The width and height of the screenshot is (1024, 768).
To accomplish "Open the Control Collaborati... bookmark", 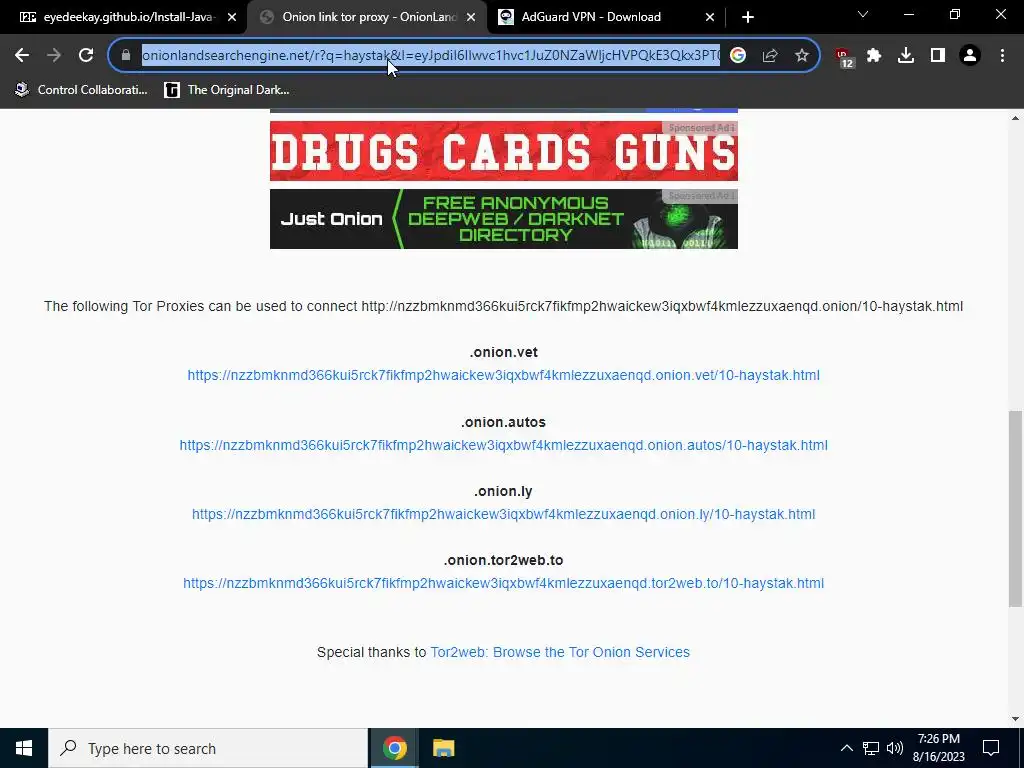I will click(x=81, y=90).
